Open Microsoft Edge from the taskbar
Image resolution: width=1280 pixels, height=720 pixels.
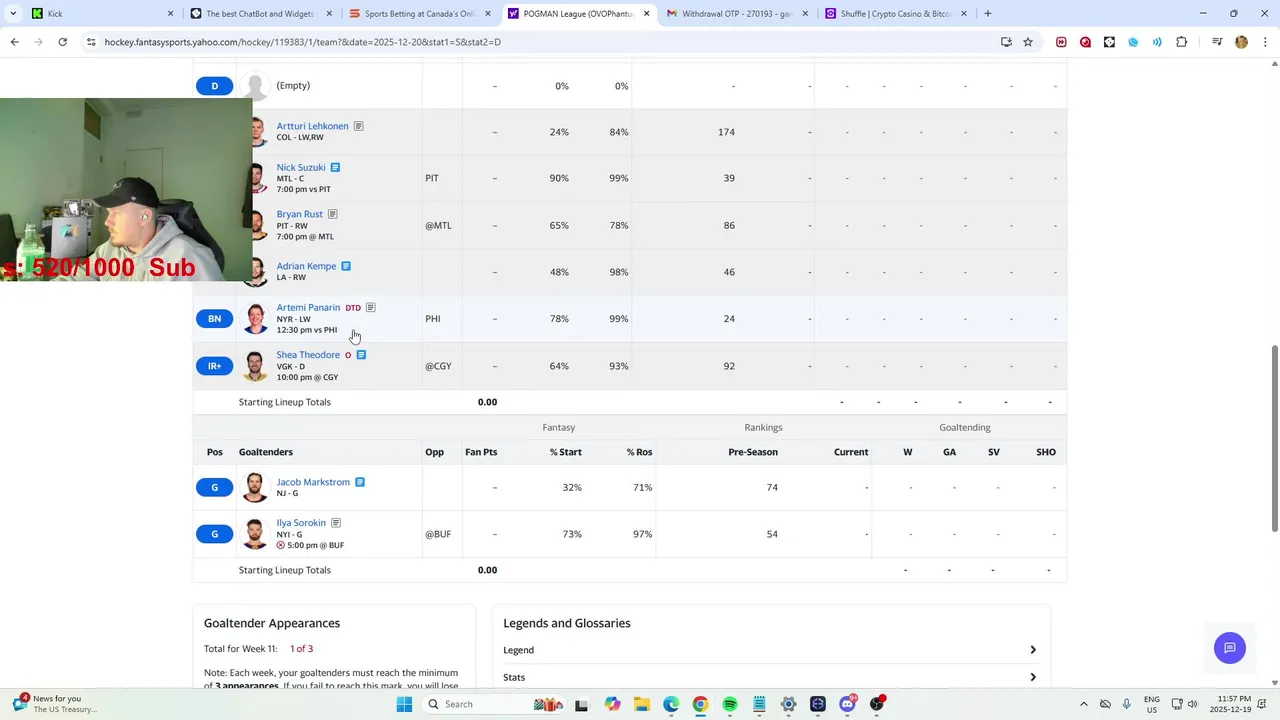coord(671,704)
